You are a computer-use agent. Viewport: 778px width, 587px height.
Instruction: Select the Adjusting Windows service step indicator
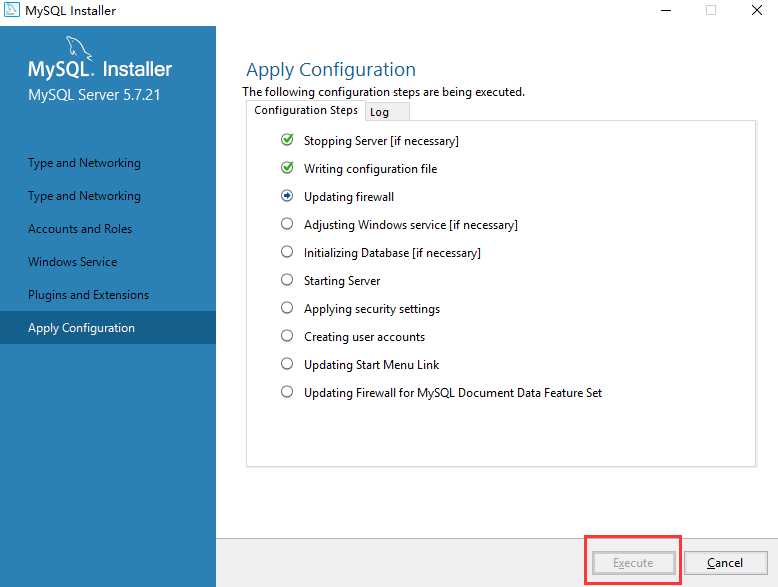pyautogui.click(x=287, y=224)
